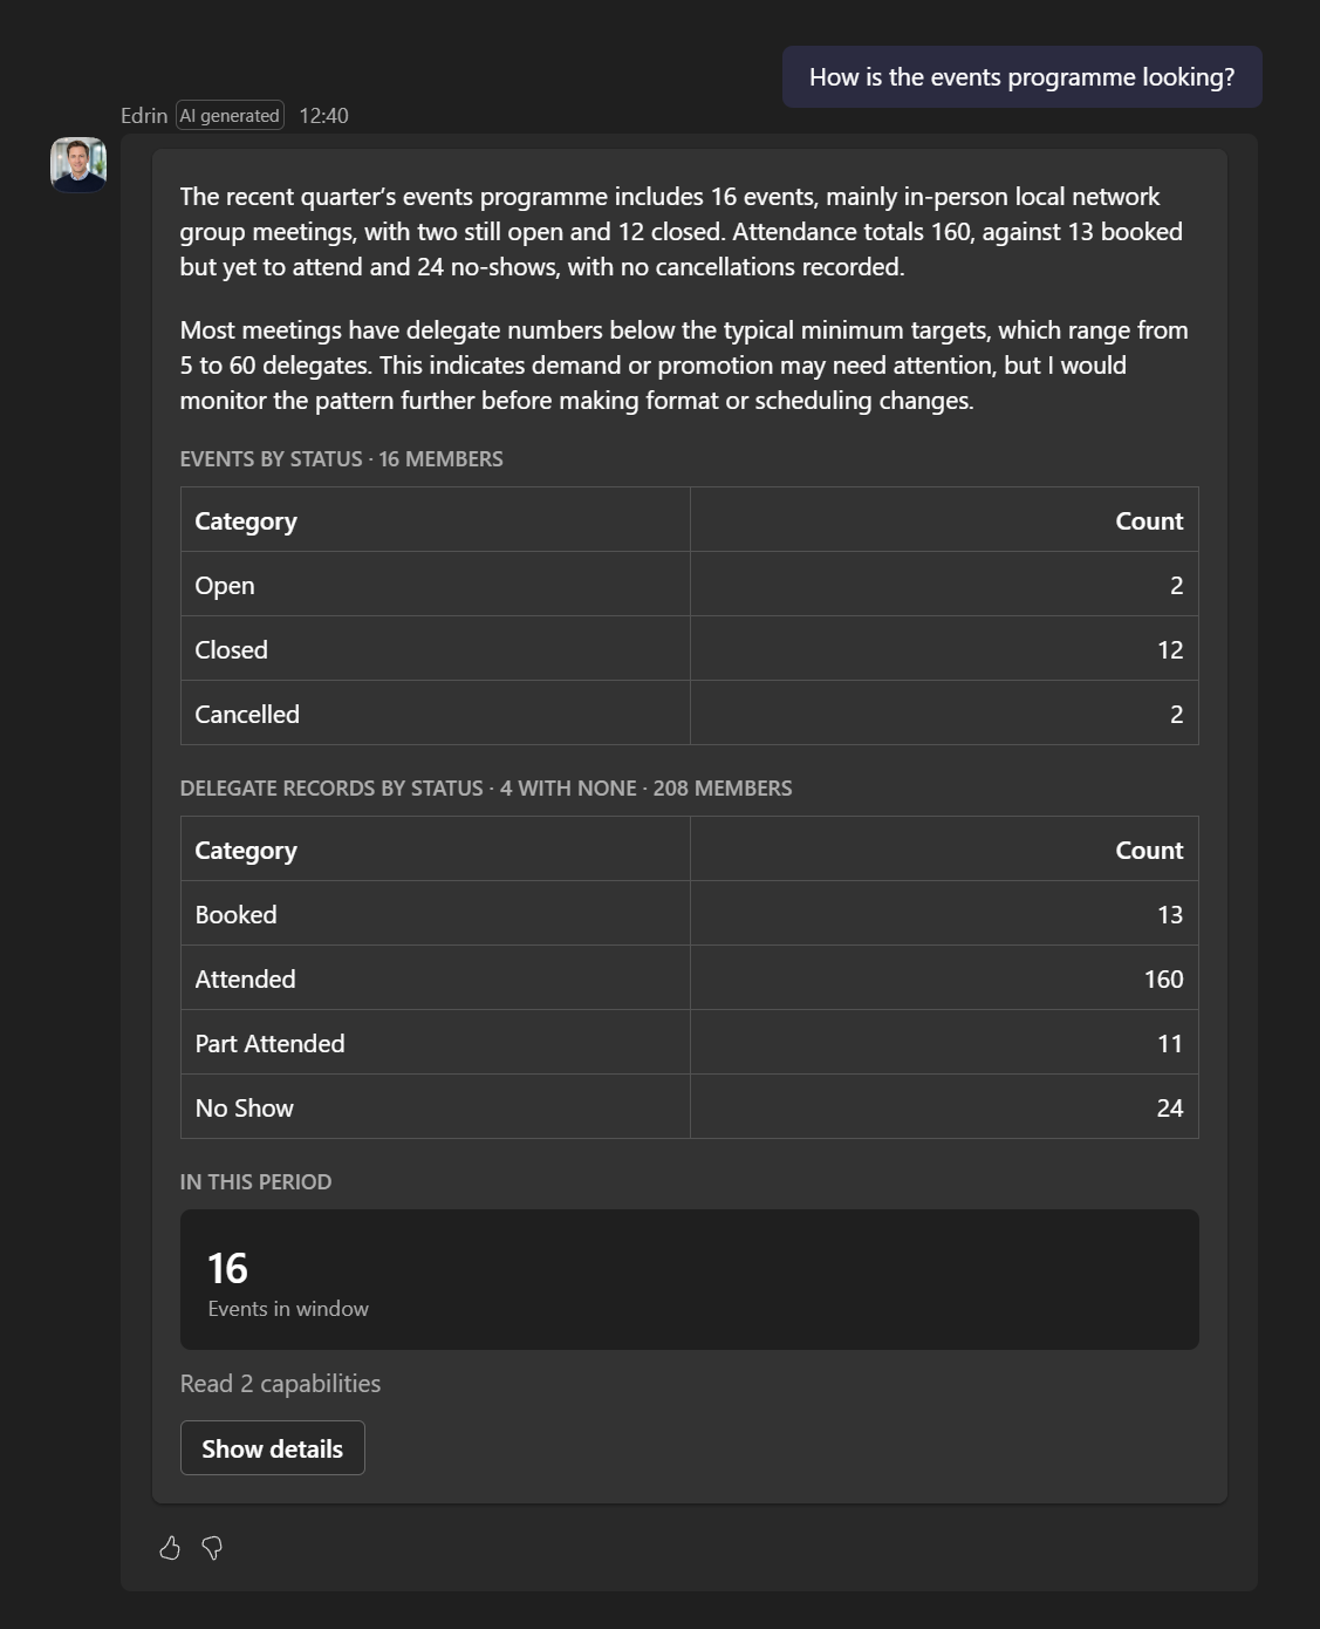Click the Attended row showing 160

click(689, 978)
